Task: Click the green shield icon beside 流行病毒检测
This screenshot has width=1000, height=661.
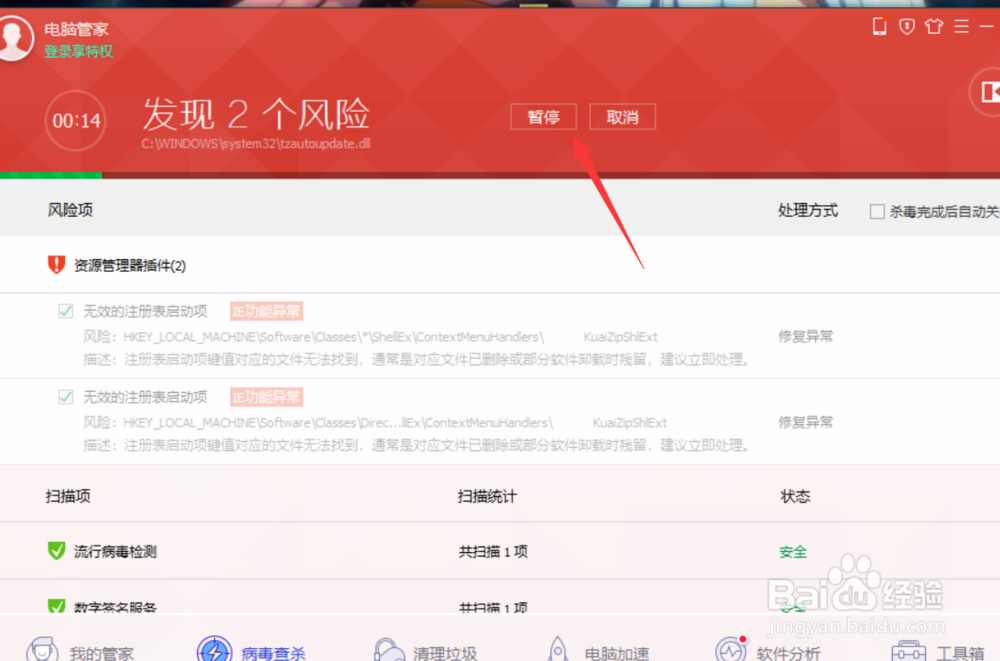Action: click(56, 551)
